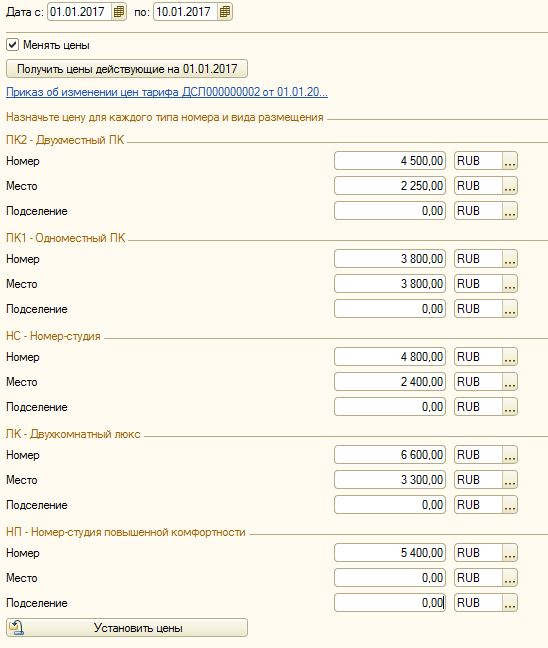Open currency selector for ПК2 Номер price
Image resolution: width=548 pixels, height=648 pixels.
pos(510,161)
